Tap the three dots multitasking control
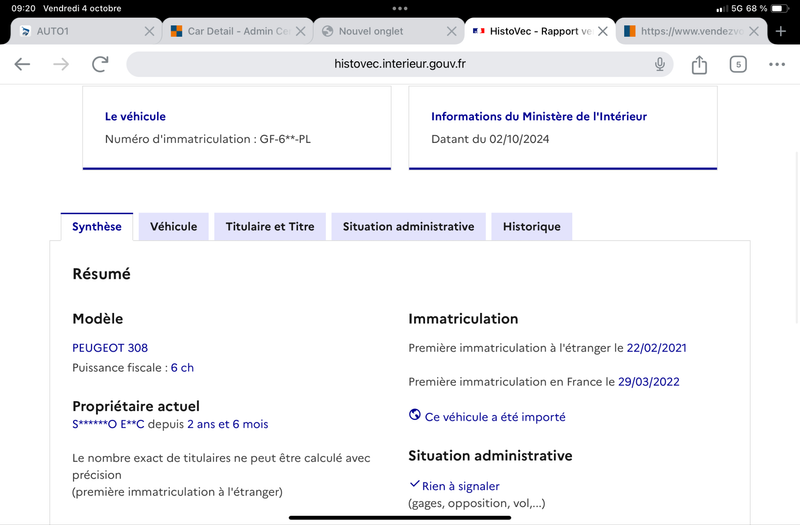Screen dimensions: 800x525 pos(399,9)
